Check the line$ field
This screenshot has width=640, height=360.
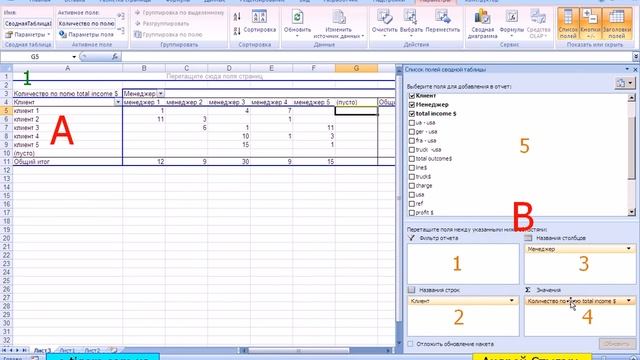point(411,168)
